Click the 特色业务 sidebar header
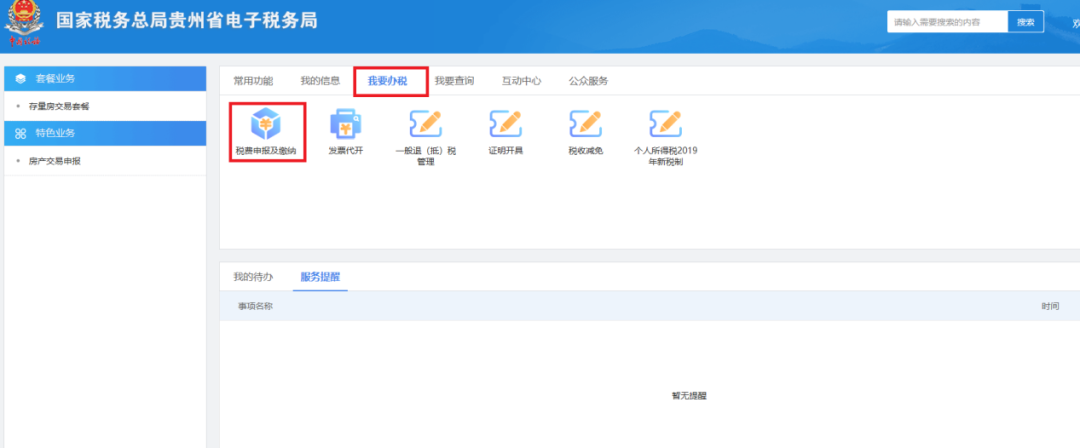The width and height of the screenshot is (1080, 448). pos(105,133)
